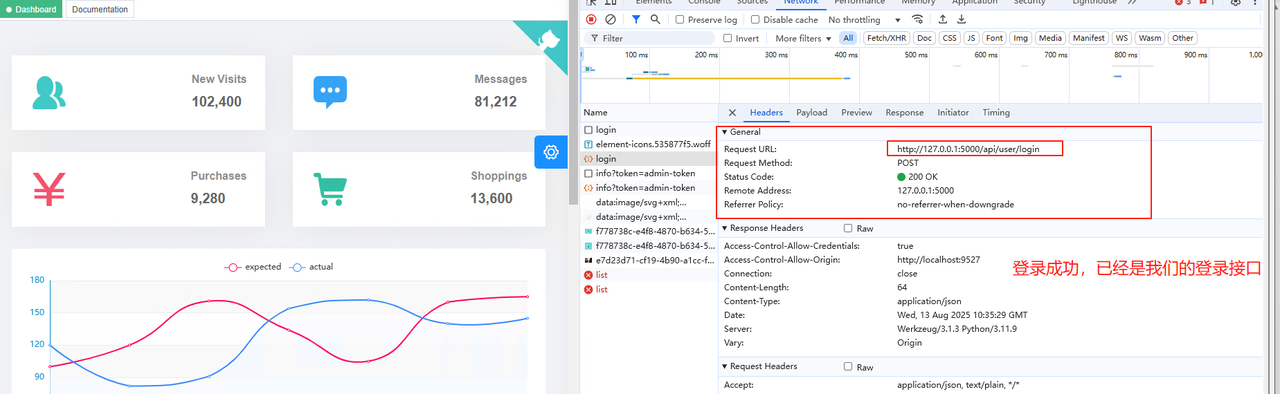Open network conditions wifi icon
The height and width of the screenshot is (394, 1280).
[x=917, y=19]
